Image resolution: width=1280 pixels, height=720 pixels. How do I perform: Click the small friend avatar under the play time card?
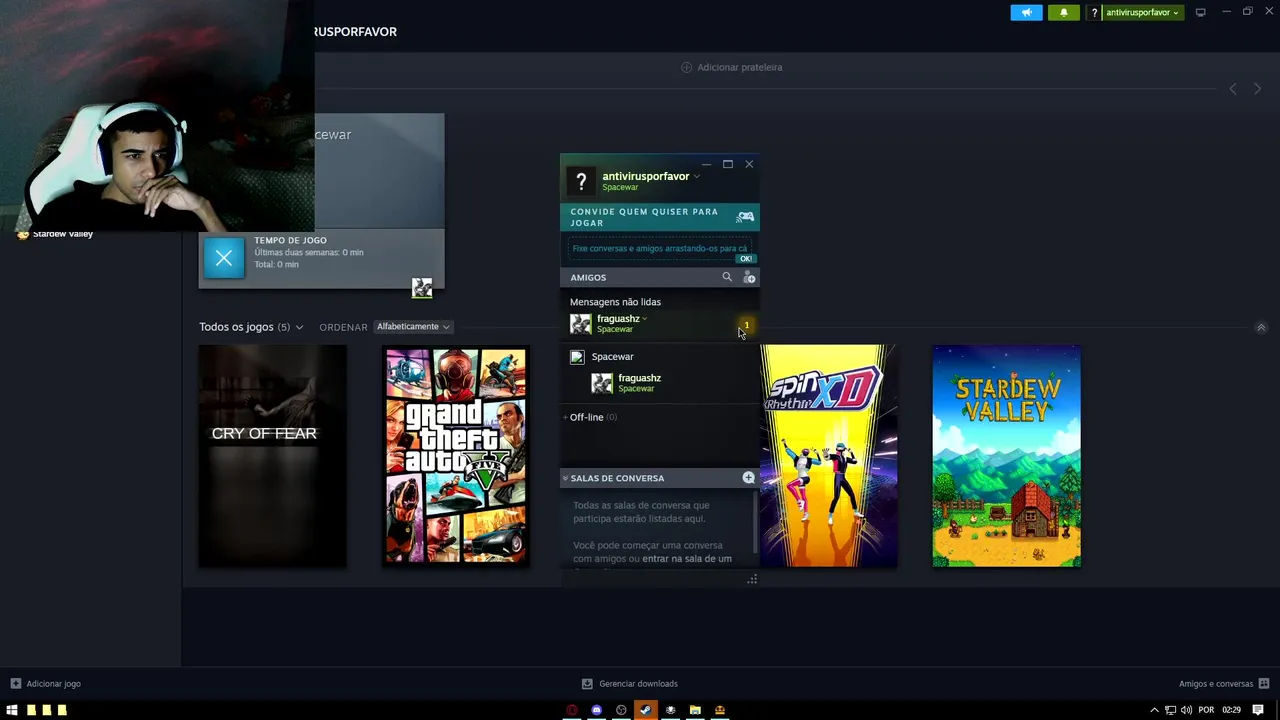click(x=422, y=289)
